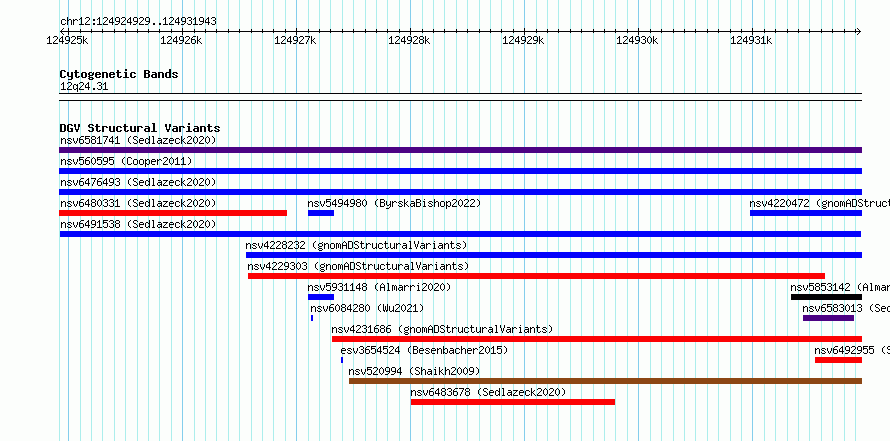This screenshot has width=890, height=441.
Task: Select the red nsv6480331 variant bar
Action: (x=173, y=213)
